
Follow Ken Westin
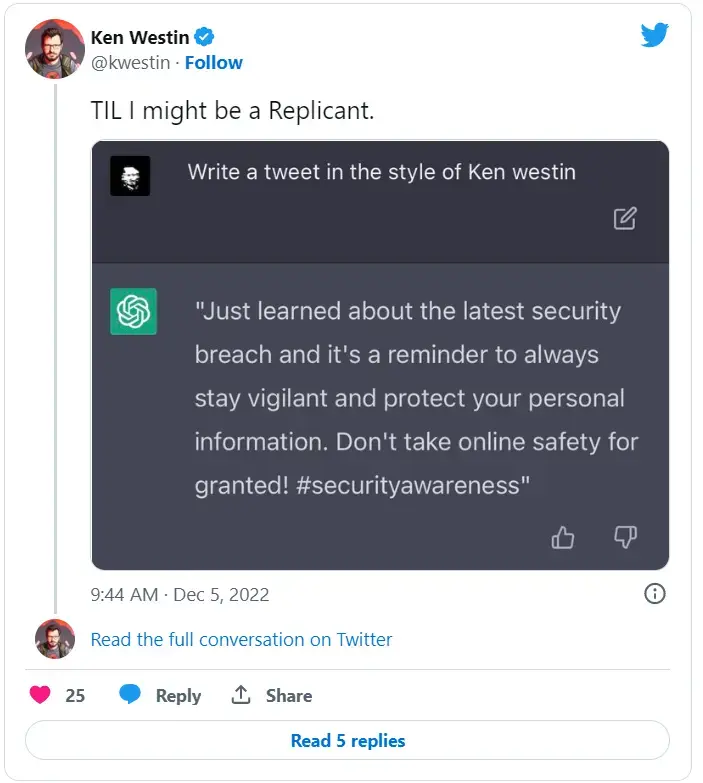coord(213,62)
